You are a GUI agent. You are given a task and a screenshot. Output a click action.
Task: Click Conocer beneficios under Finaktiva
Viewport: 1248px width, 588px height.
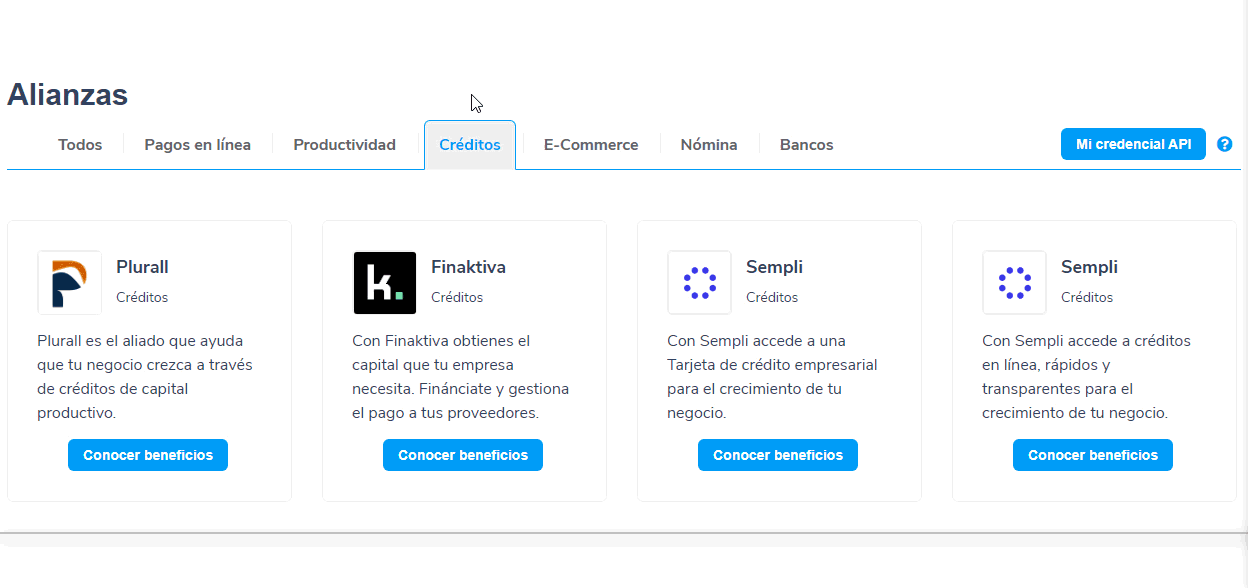tap(463, 455)
